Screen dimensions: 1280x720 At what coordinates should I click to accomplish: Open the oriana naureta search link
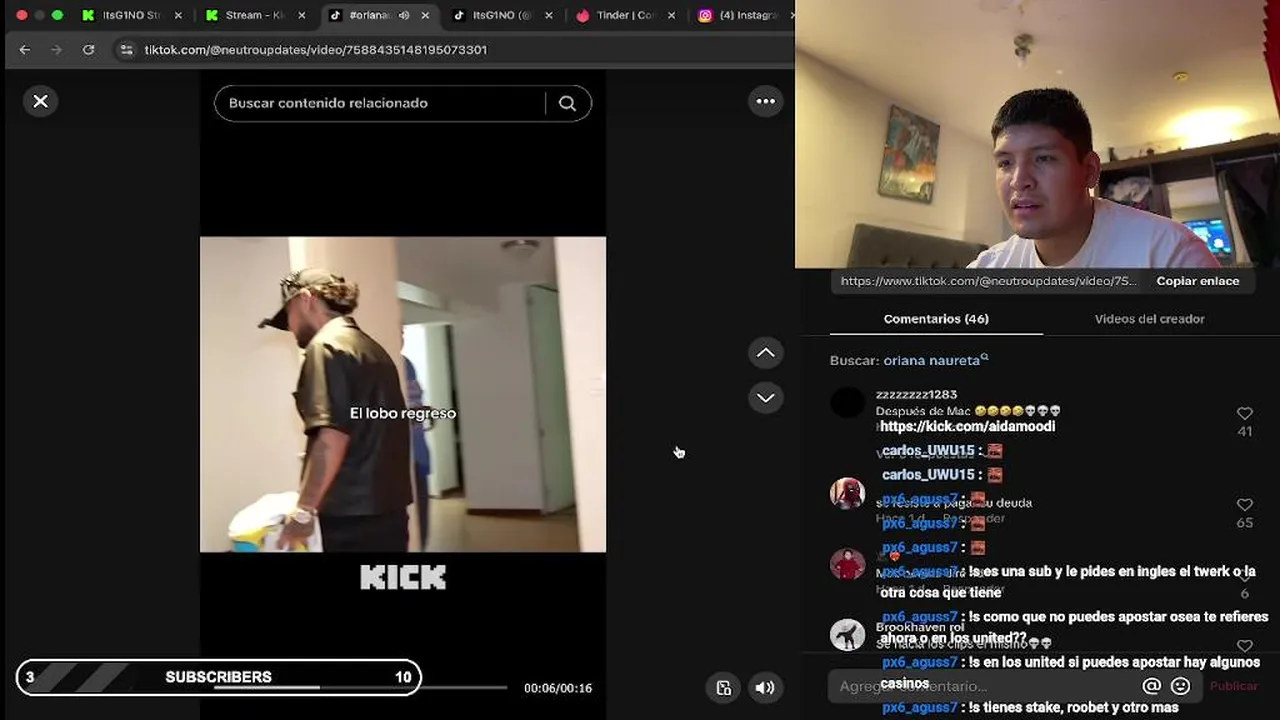tap(936, 360)
